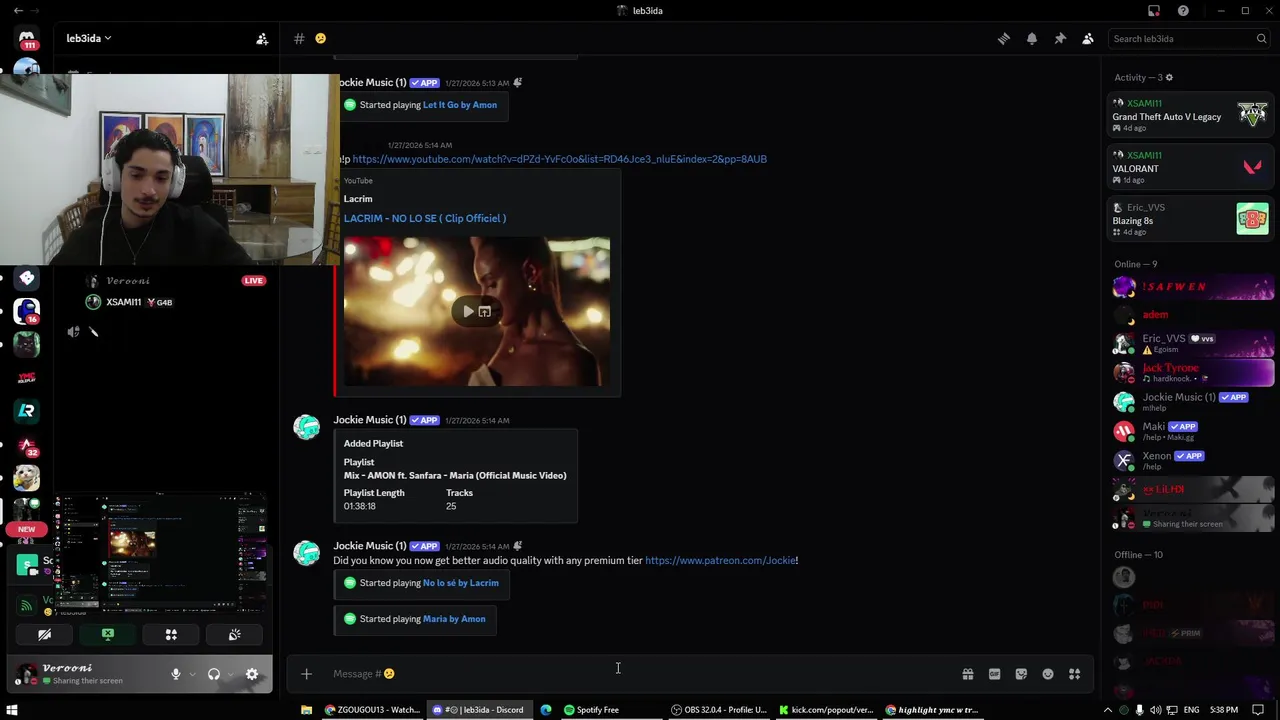
Task: Open the sticker picker
Action: (1021, 674)
